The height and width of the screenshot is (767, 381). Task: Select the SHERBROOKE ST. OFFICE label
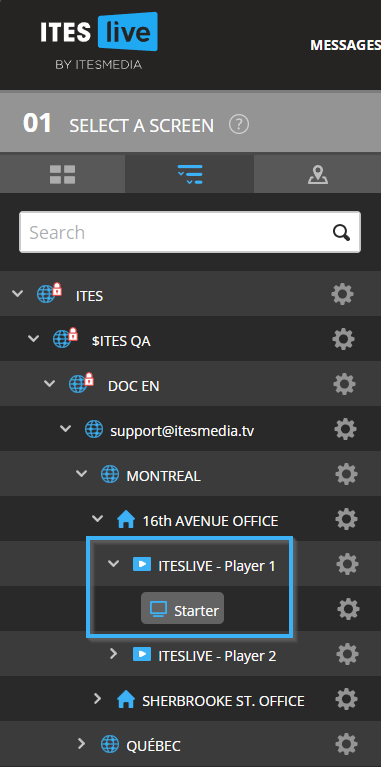pos(223,701)
